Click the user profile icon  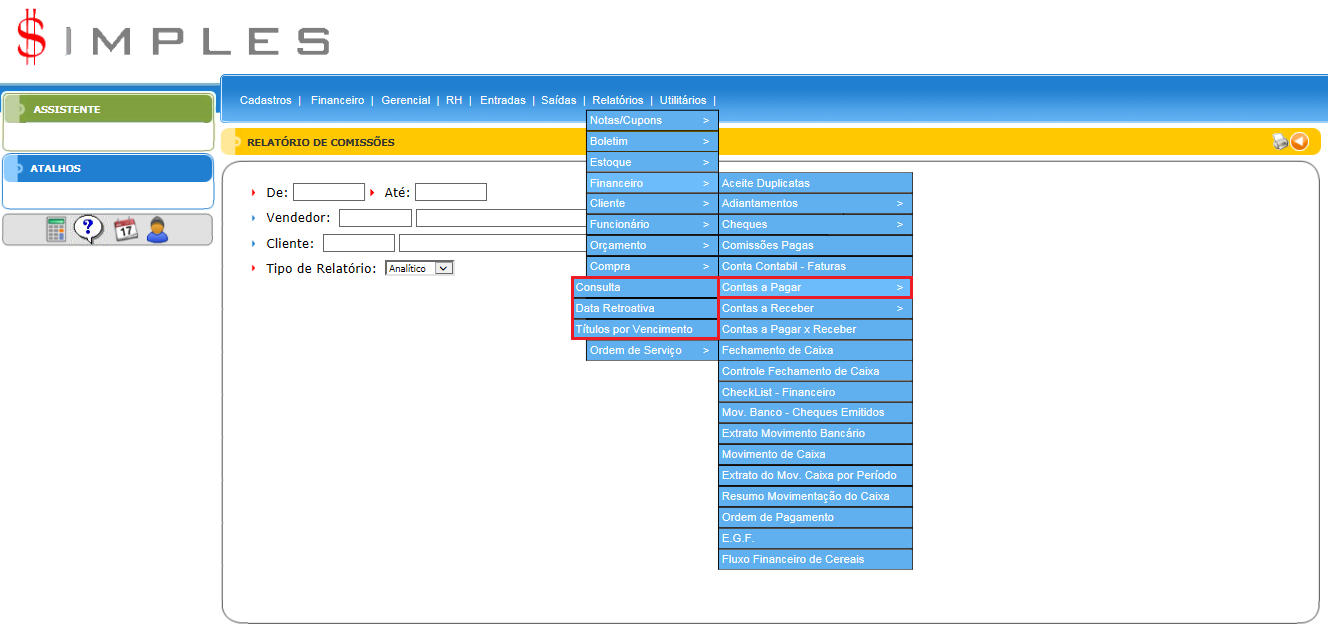156,230
